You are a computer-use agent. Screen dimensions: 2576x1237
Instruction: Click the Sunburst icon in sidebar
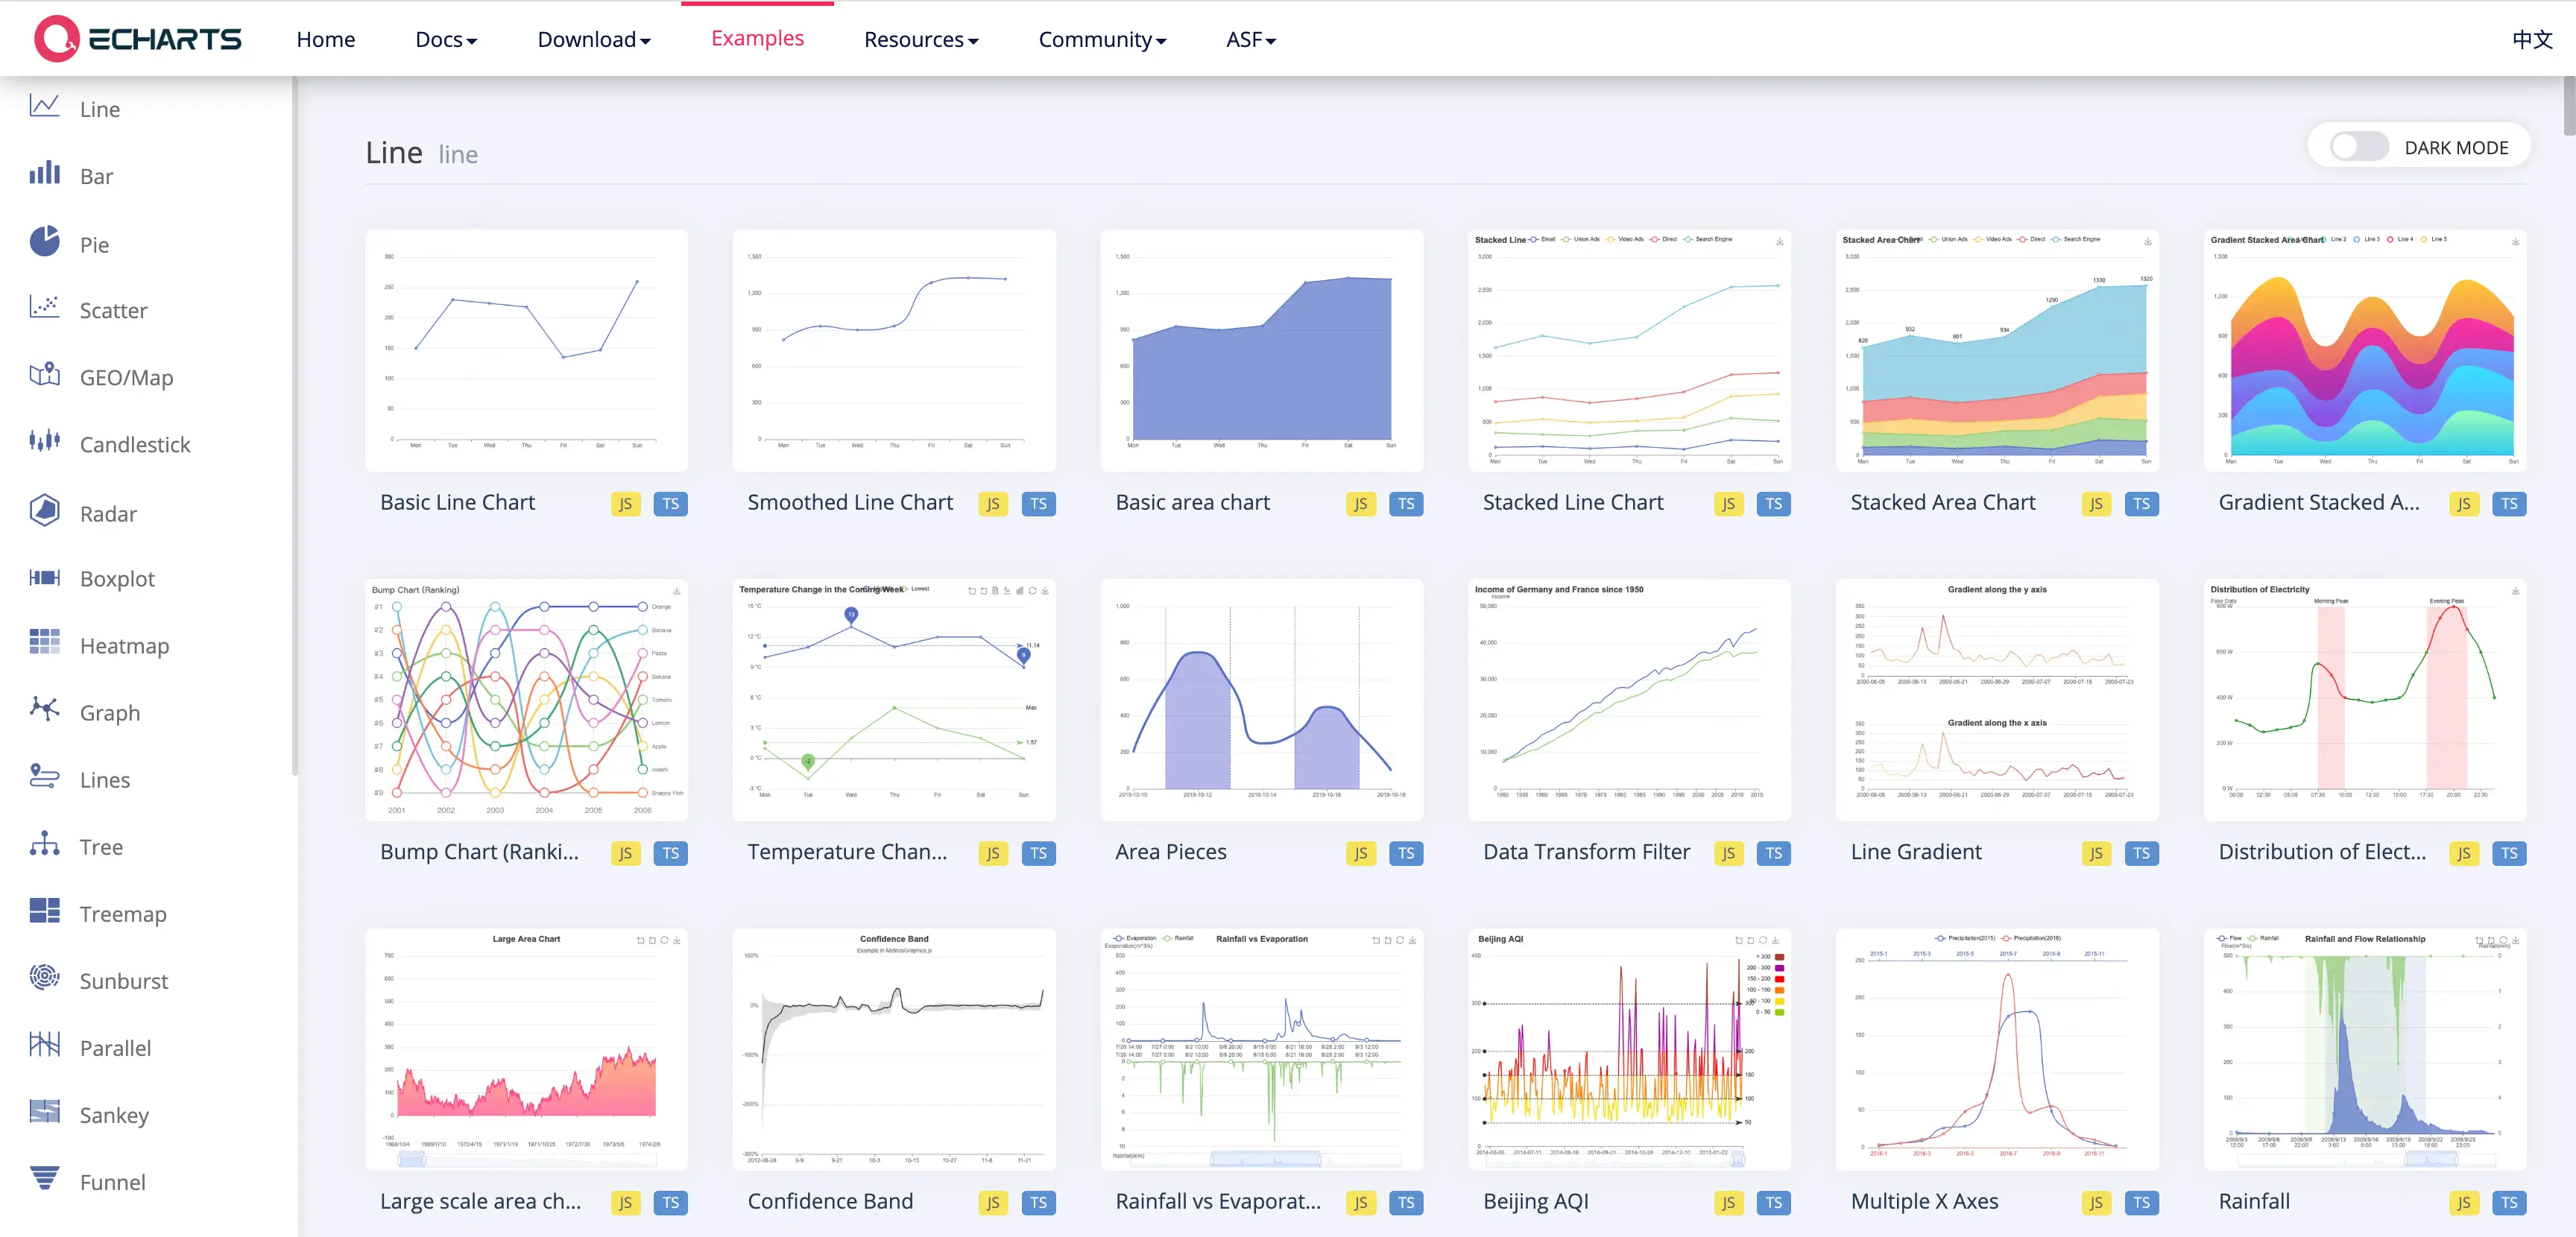tap(44, 977)
